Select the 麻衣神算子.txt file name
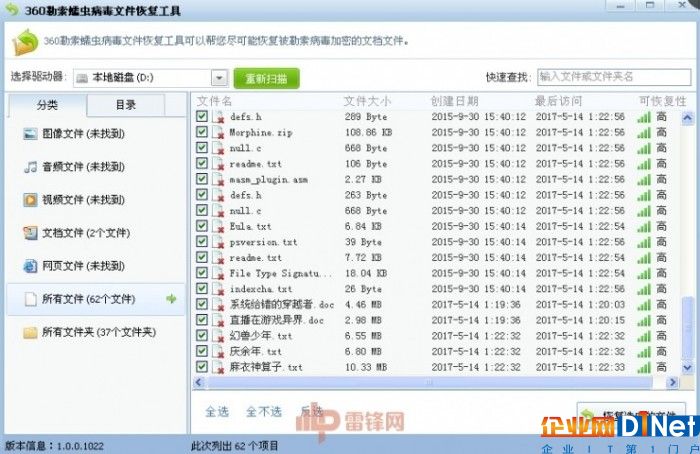The width and height of the screenshot is (700, 454). [266, 367]
